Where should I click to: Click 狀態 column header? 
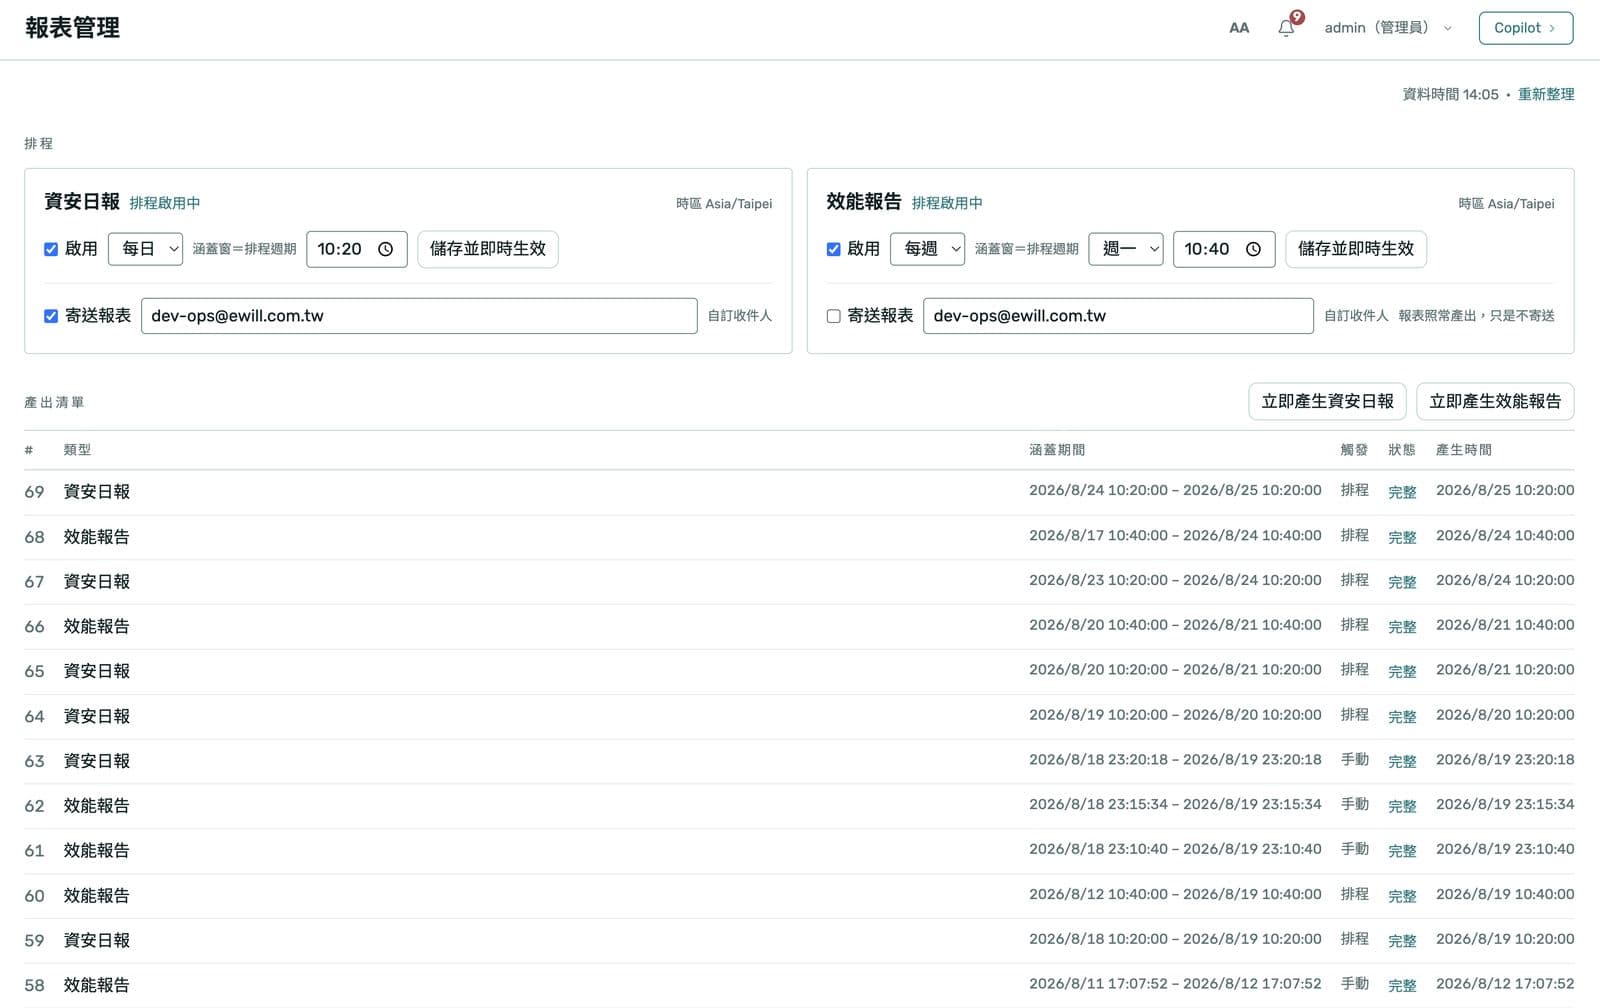[x=1402, y=450]
